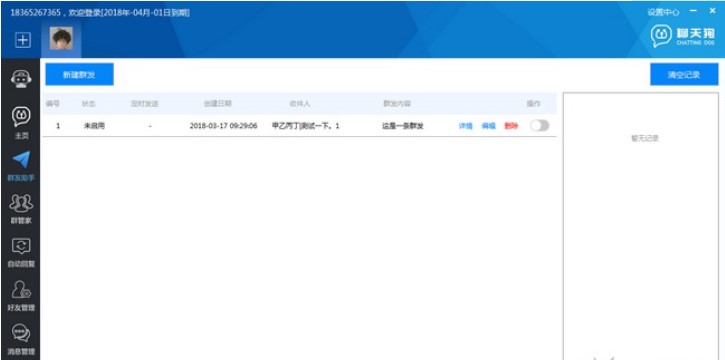The image size is (725, 360).
Task: Select the user avatar thumbnail
Action: [x=61, y=39]
